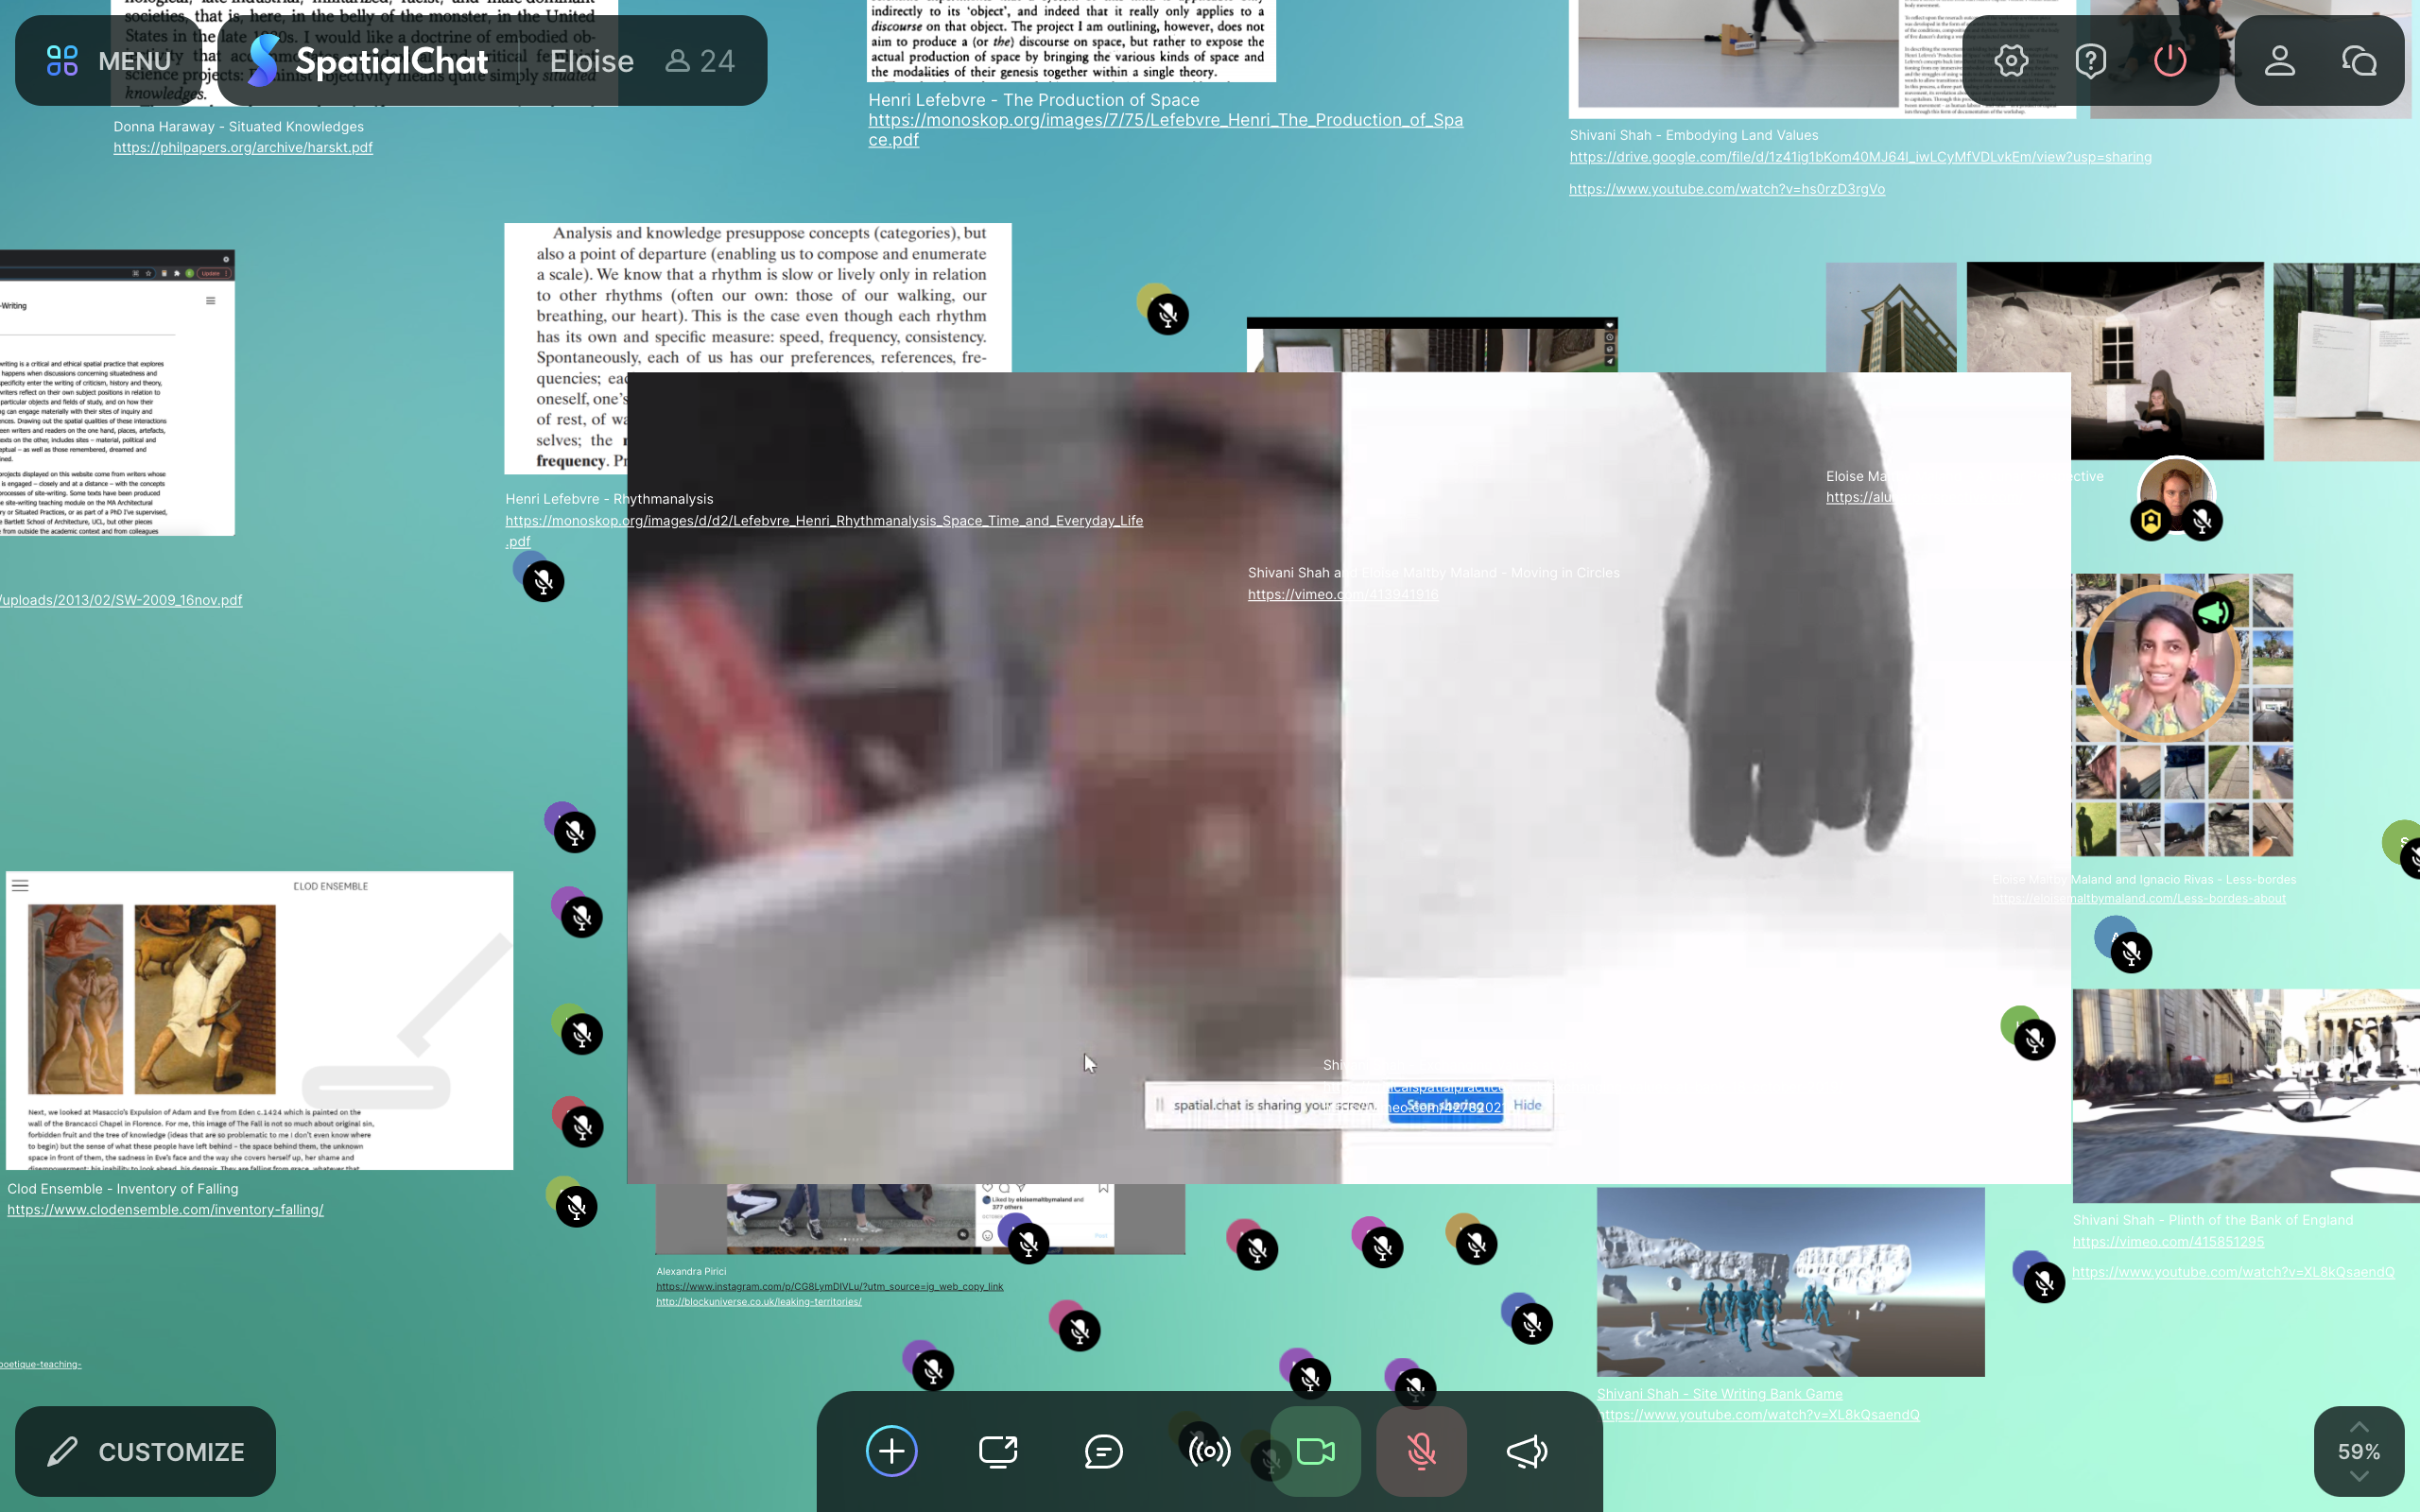Click Hide on the screen sharing bar
2420x1512 pixels.
1527,1105
